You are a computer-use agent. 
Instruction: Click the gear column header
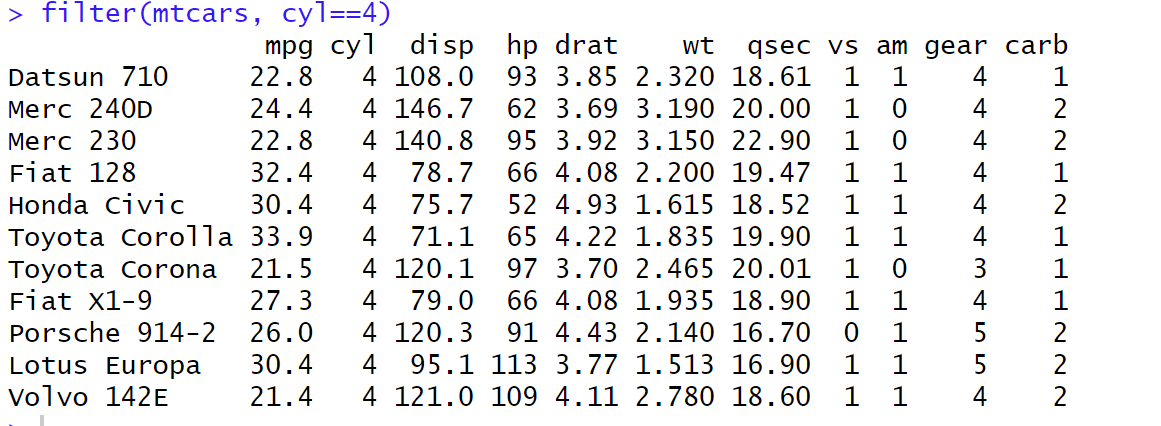tap(956, 47)
